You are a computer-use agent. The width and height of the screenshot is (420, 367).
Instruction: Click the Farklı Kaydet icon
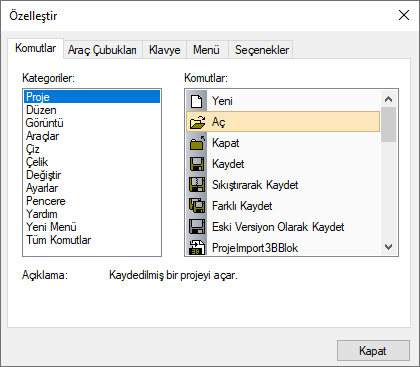click(197, 206)
